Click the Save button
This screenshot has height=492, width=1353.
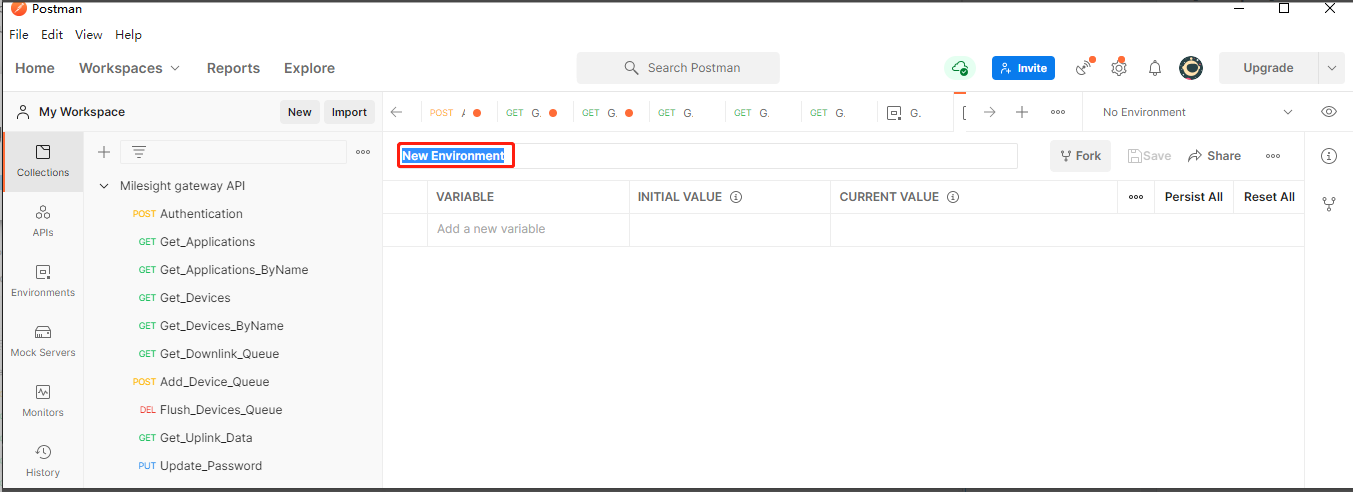tap(1149, 156)
